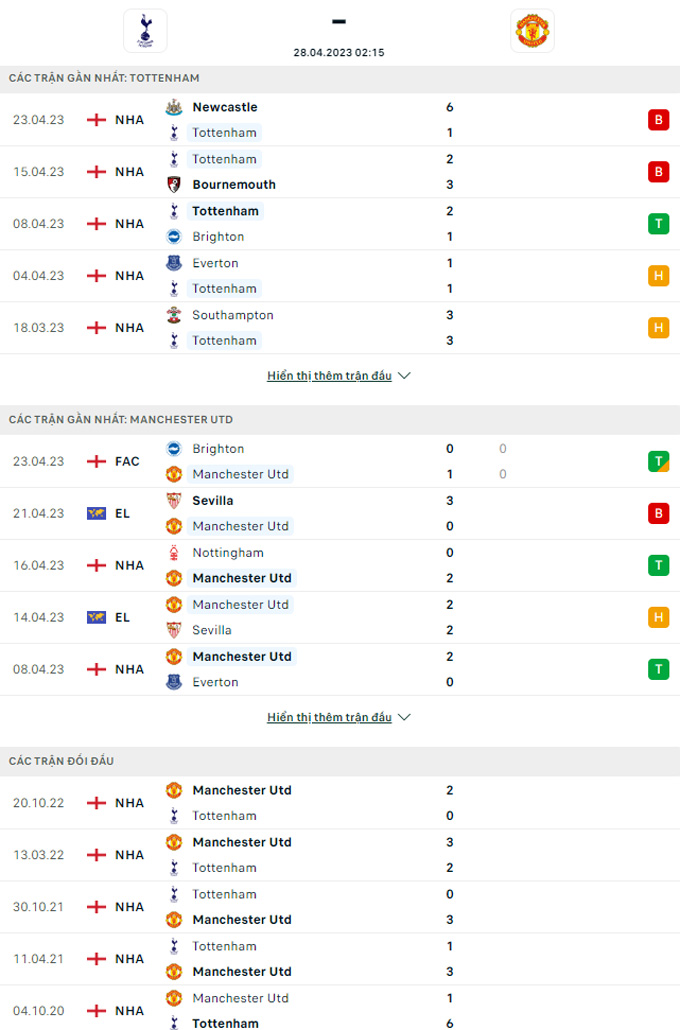Open the 20.10.22 Manchester Utd vs Tottenham match

(x=340, y=803)
